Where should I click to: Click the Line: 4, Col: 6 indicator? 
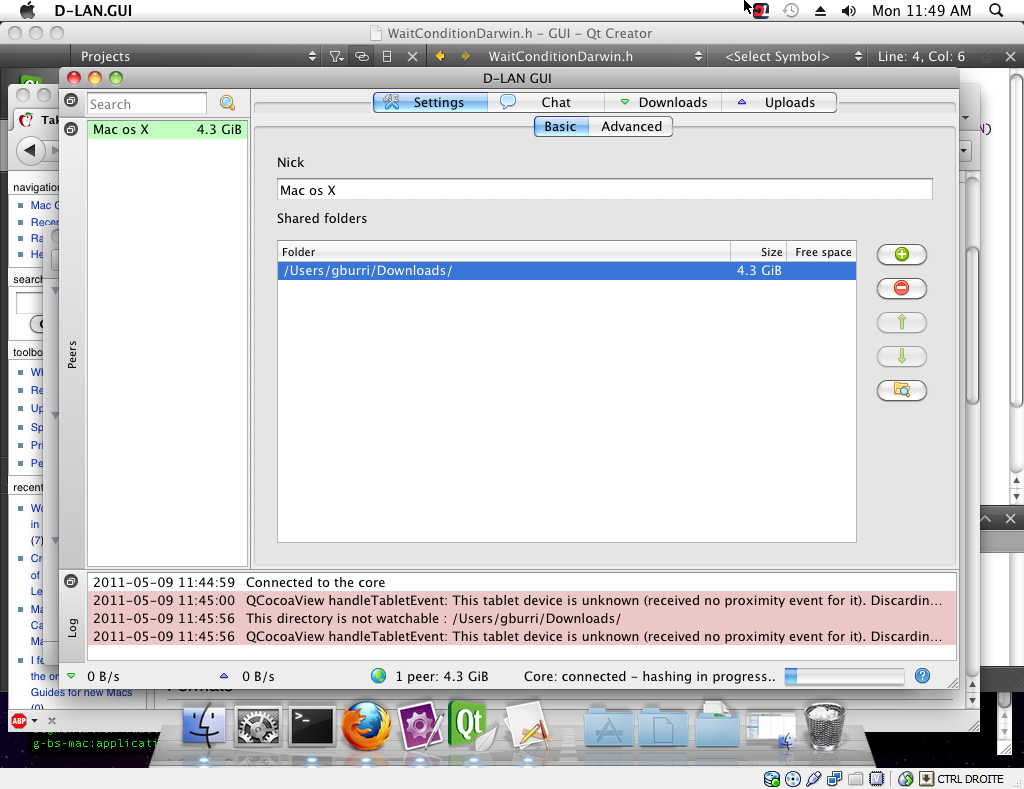click(921, 56)
